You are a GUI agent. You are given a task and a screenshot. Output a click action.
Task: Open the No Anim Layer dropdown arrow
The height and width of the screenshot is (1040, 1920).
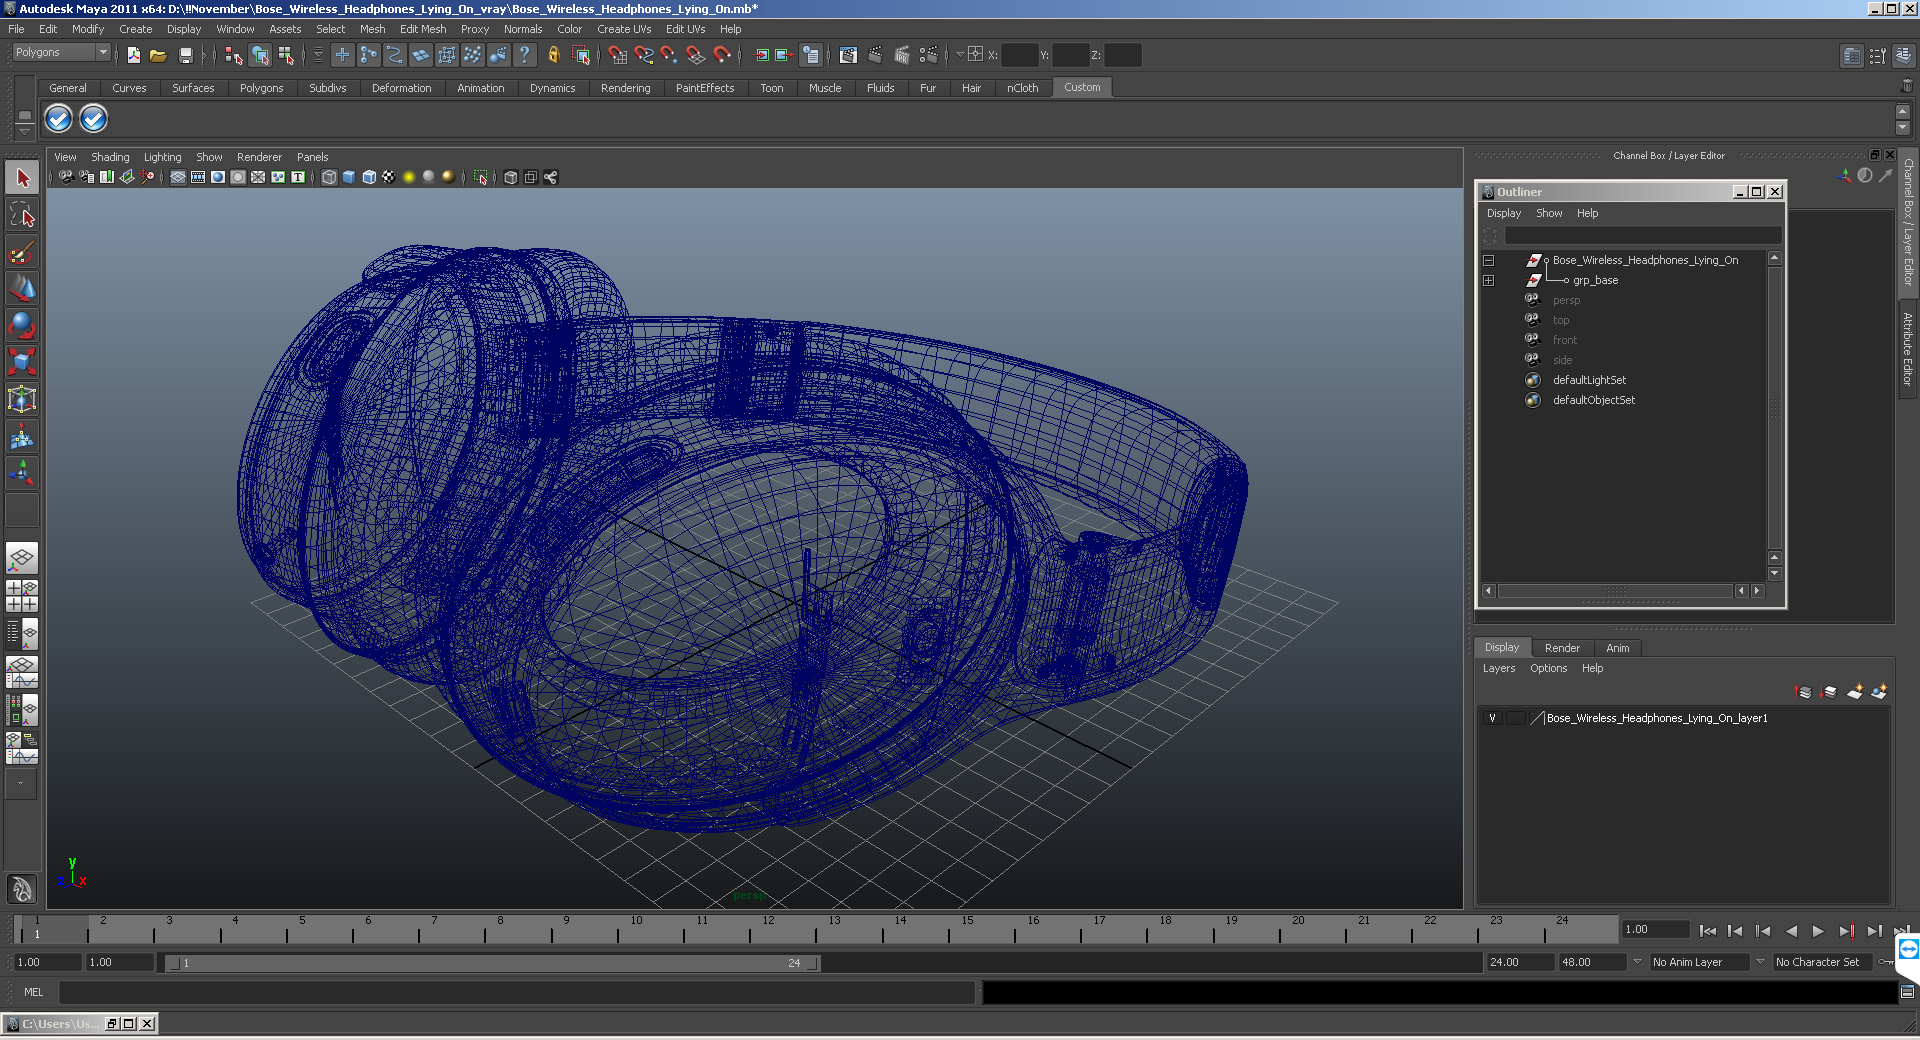point(1637,962)
